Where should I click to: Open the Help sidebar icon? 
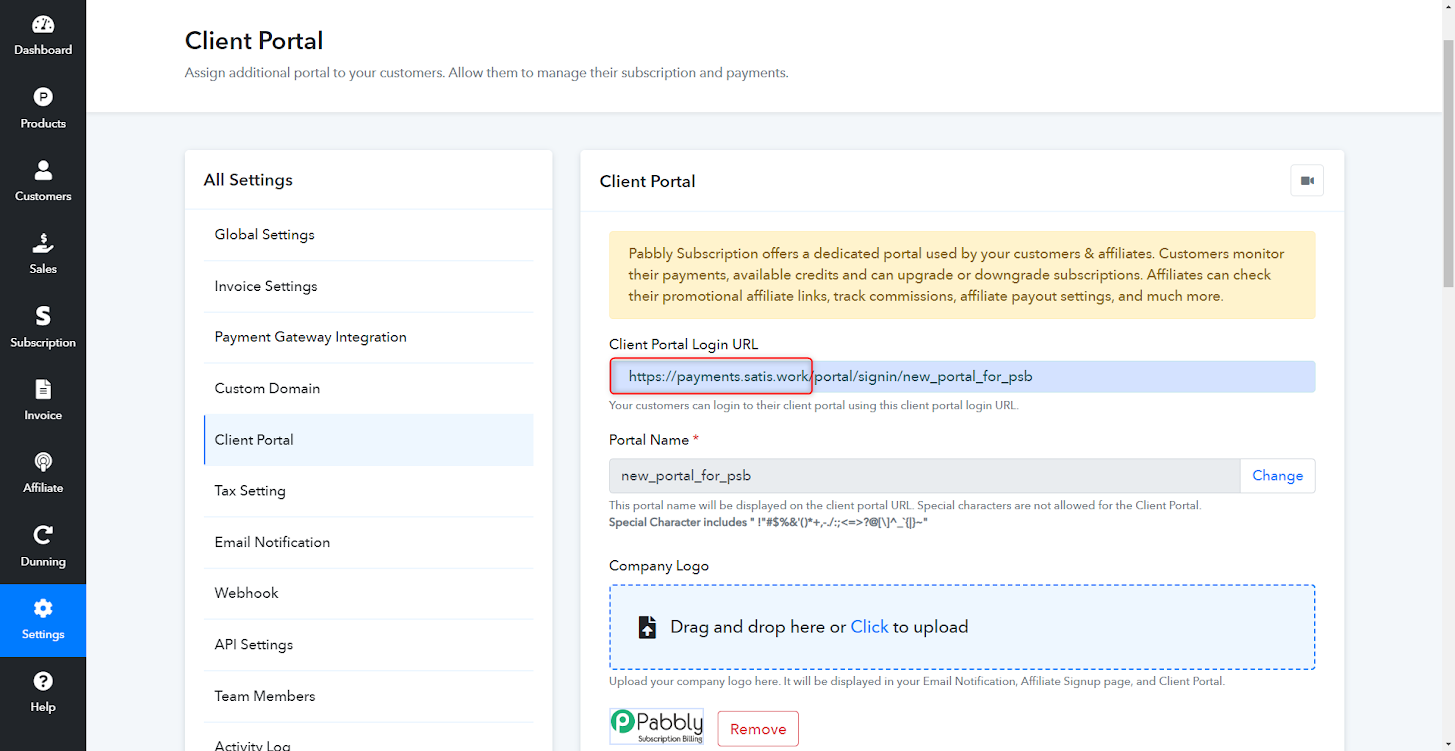(x=43, y=681)
